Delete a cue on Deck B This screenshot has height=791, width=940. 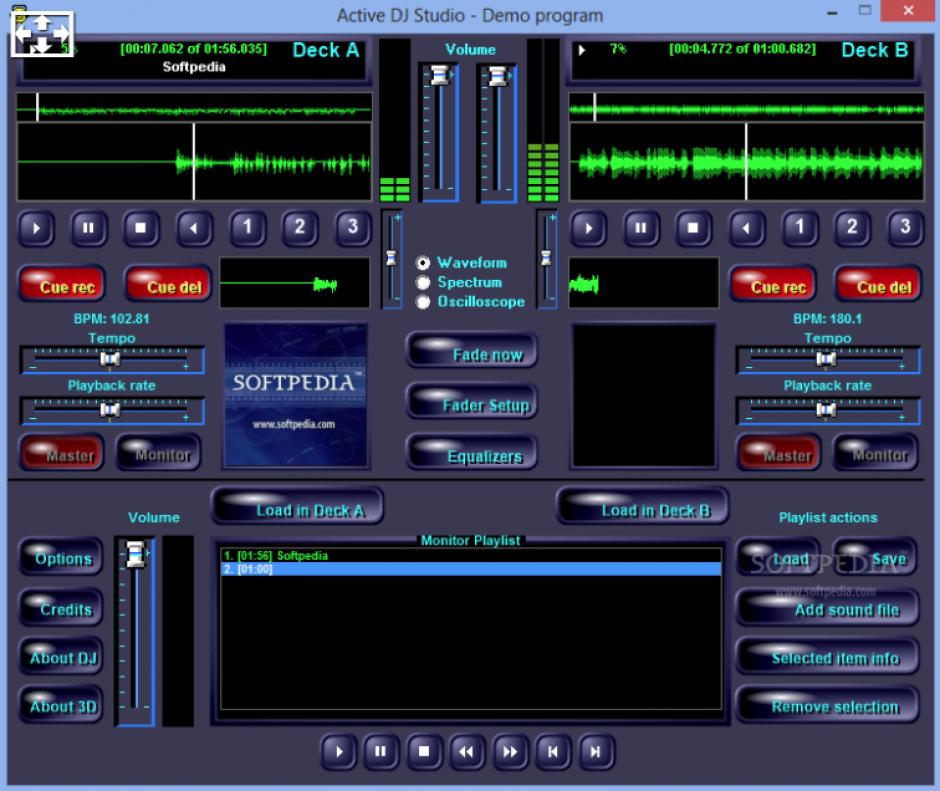(878, 284)
